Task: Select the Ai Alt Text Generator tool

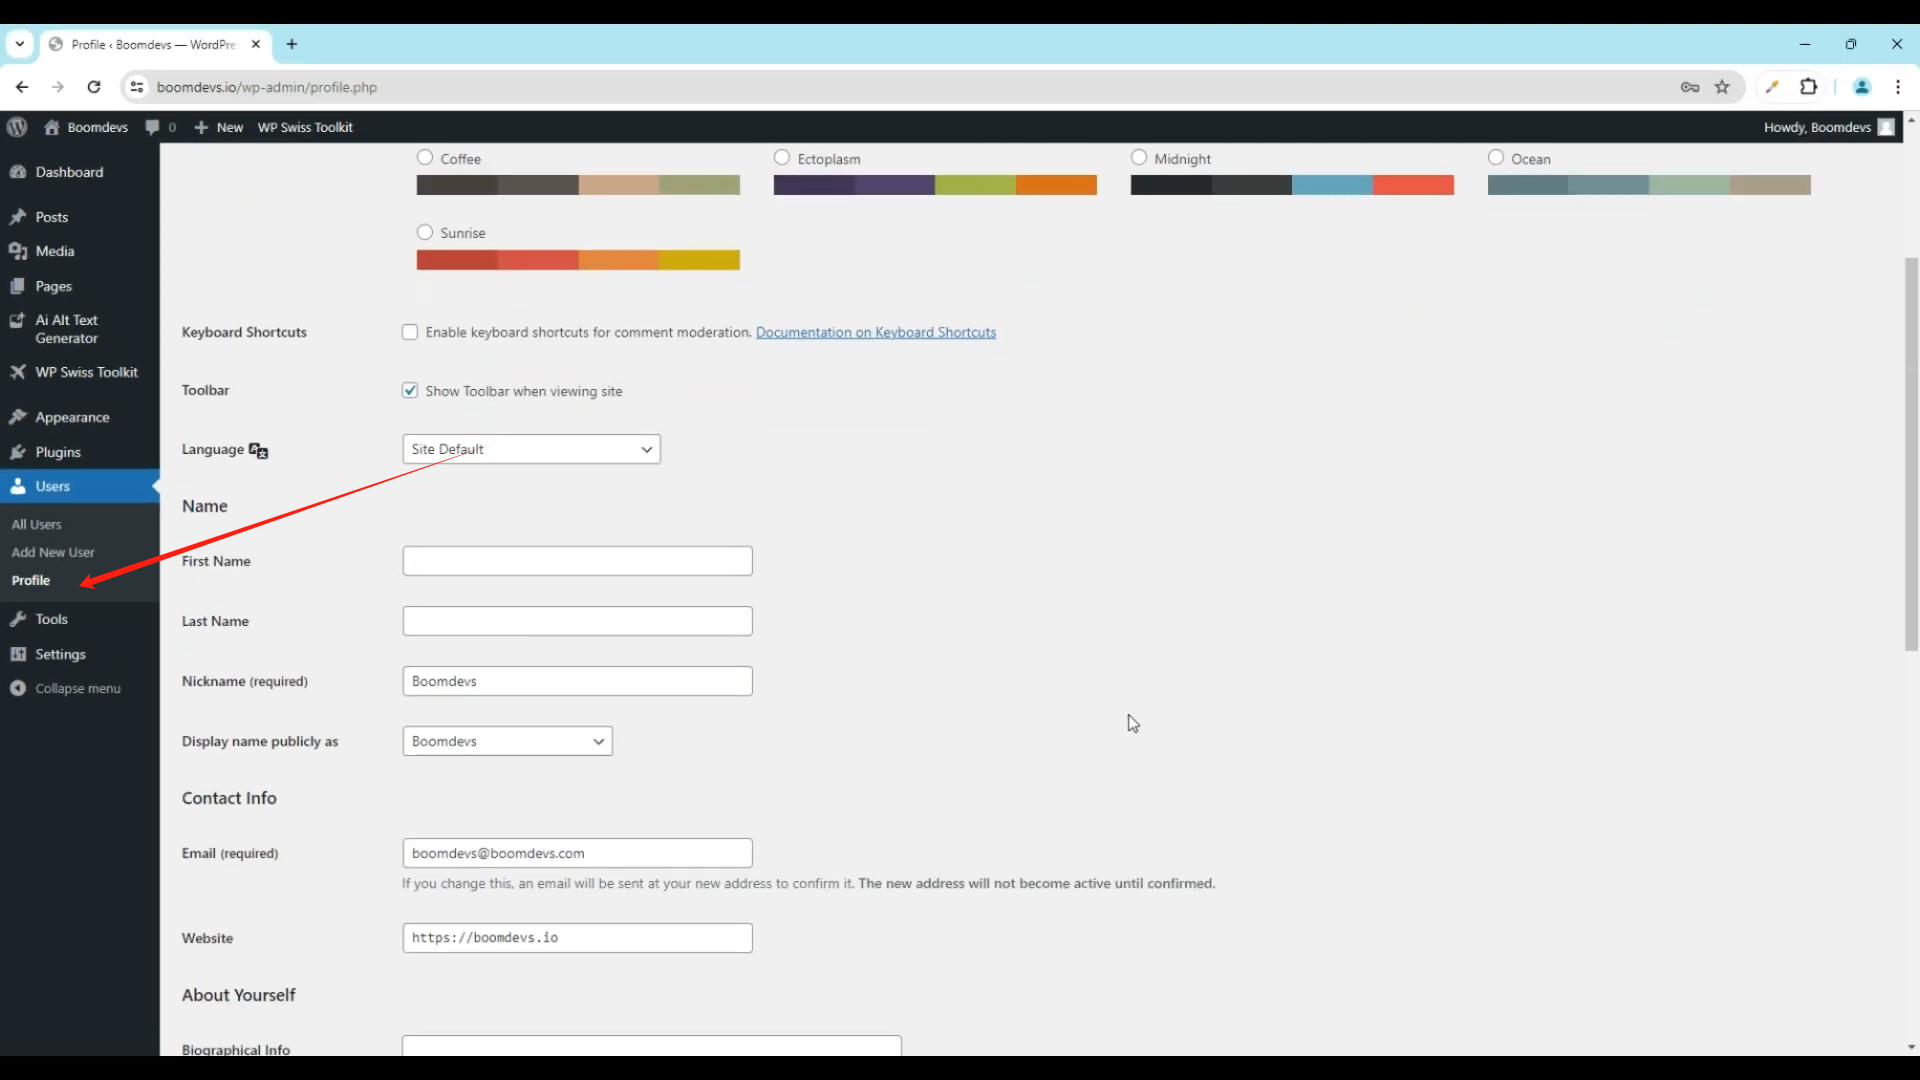Action: point(65,328)
